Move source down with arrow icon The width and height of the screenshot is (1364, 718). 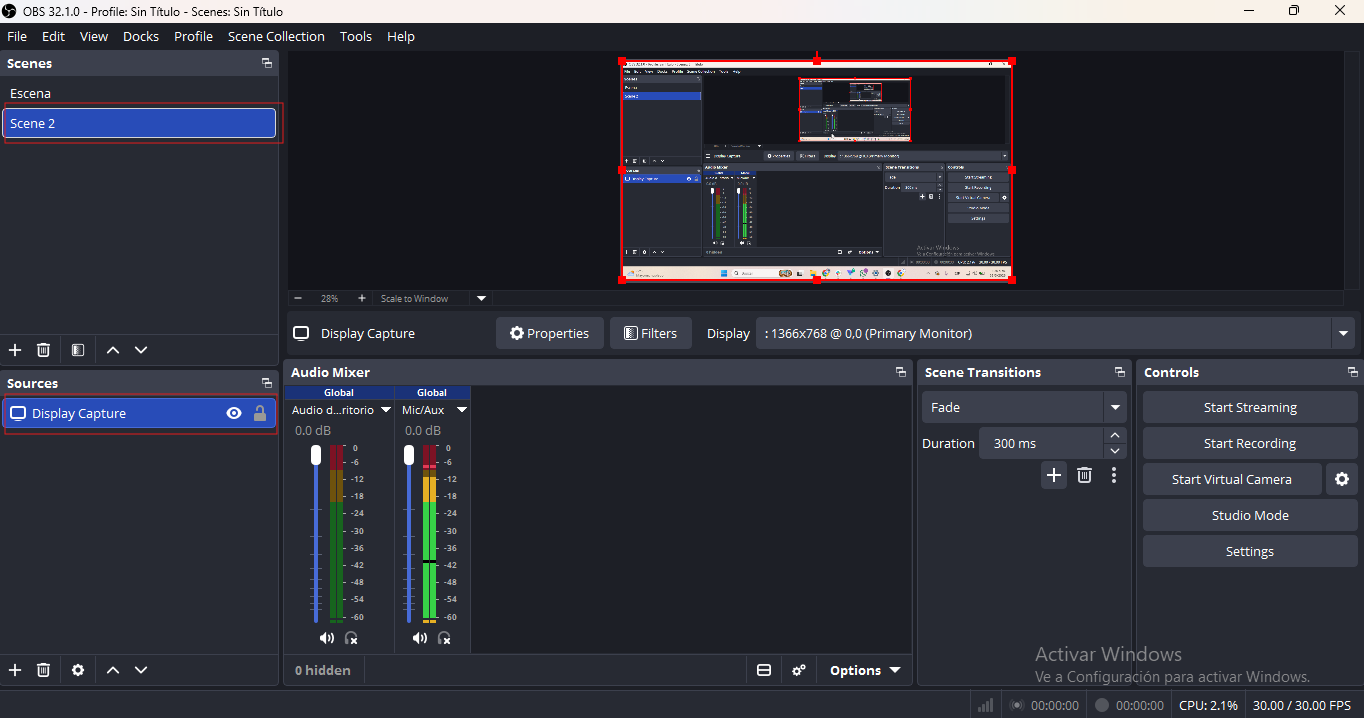pos(141,670)
